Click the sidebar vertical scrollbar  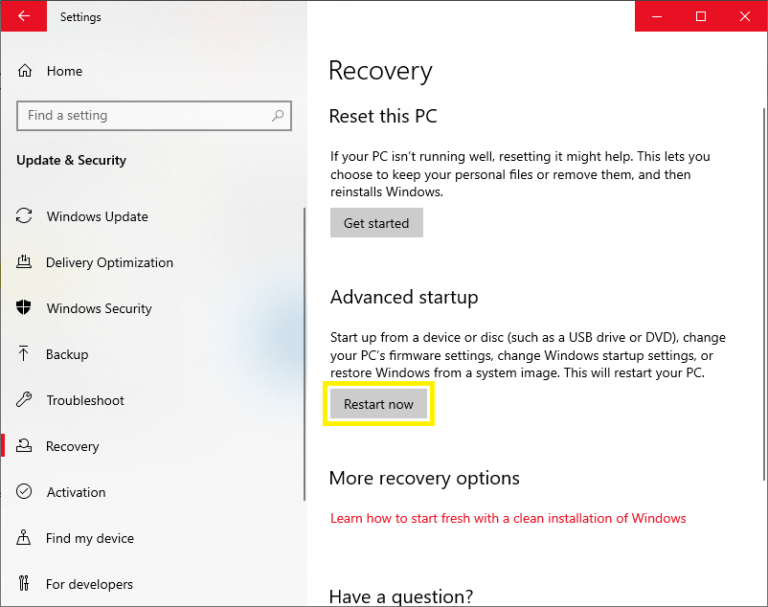tap(304, 354)
